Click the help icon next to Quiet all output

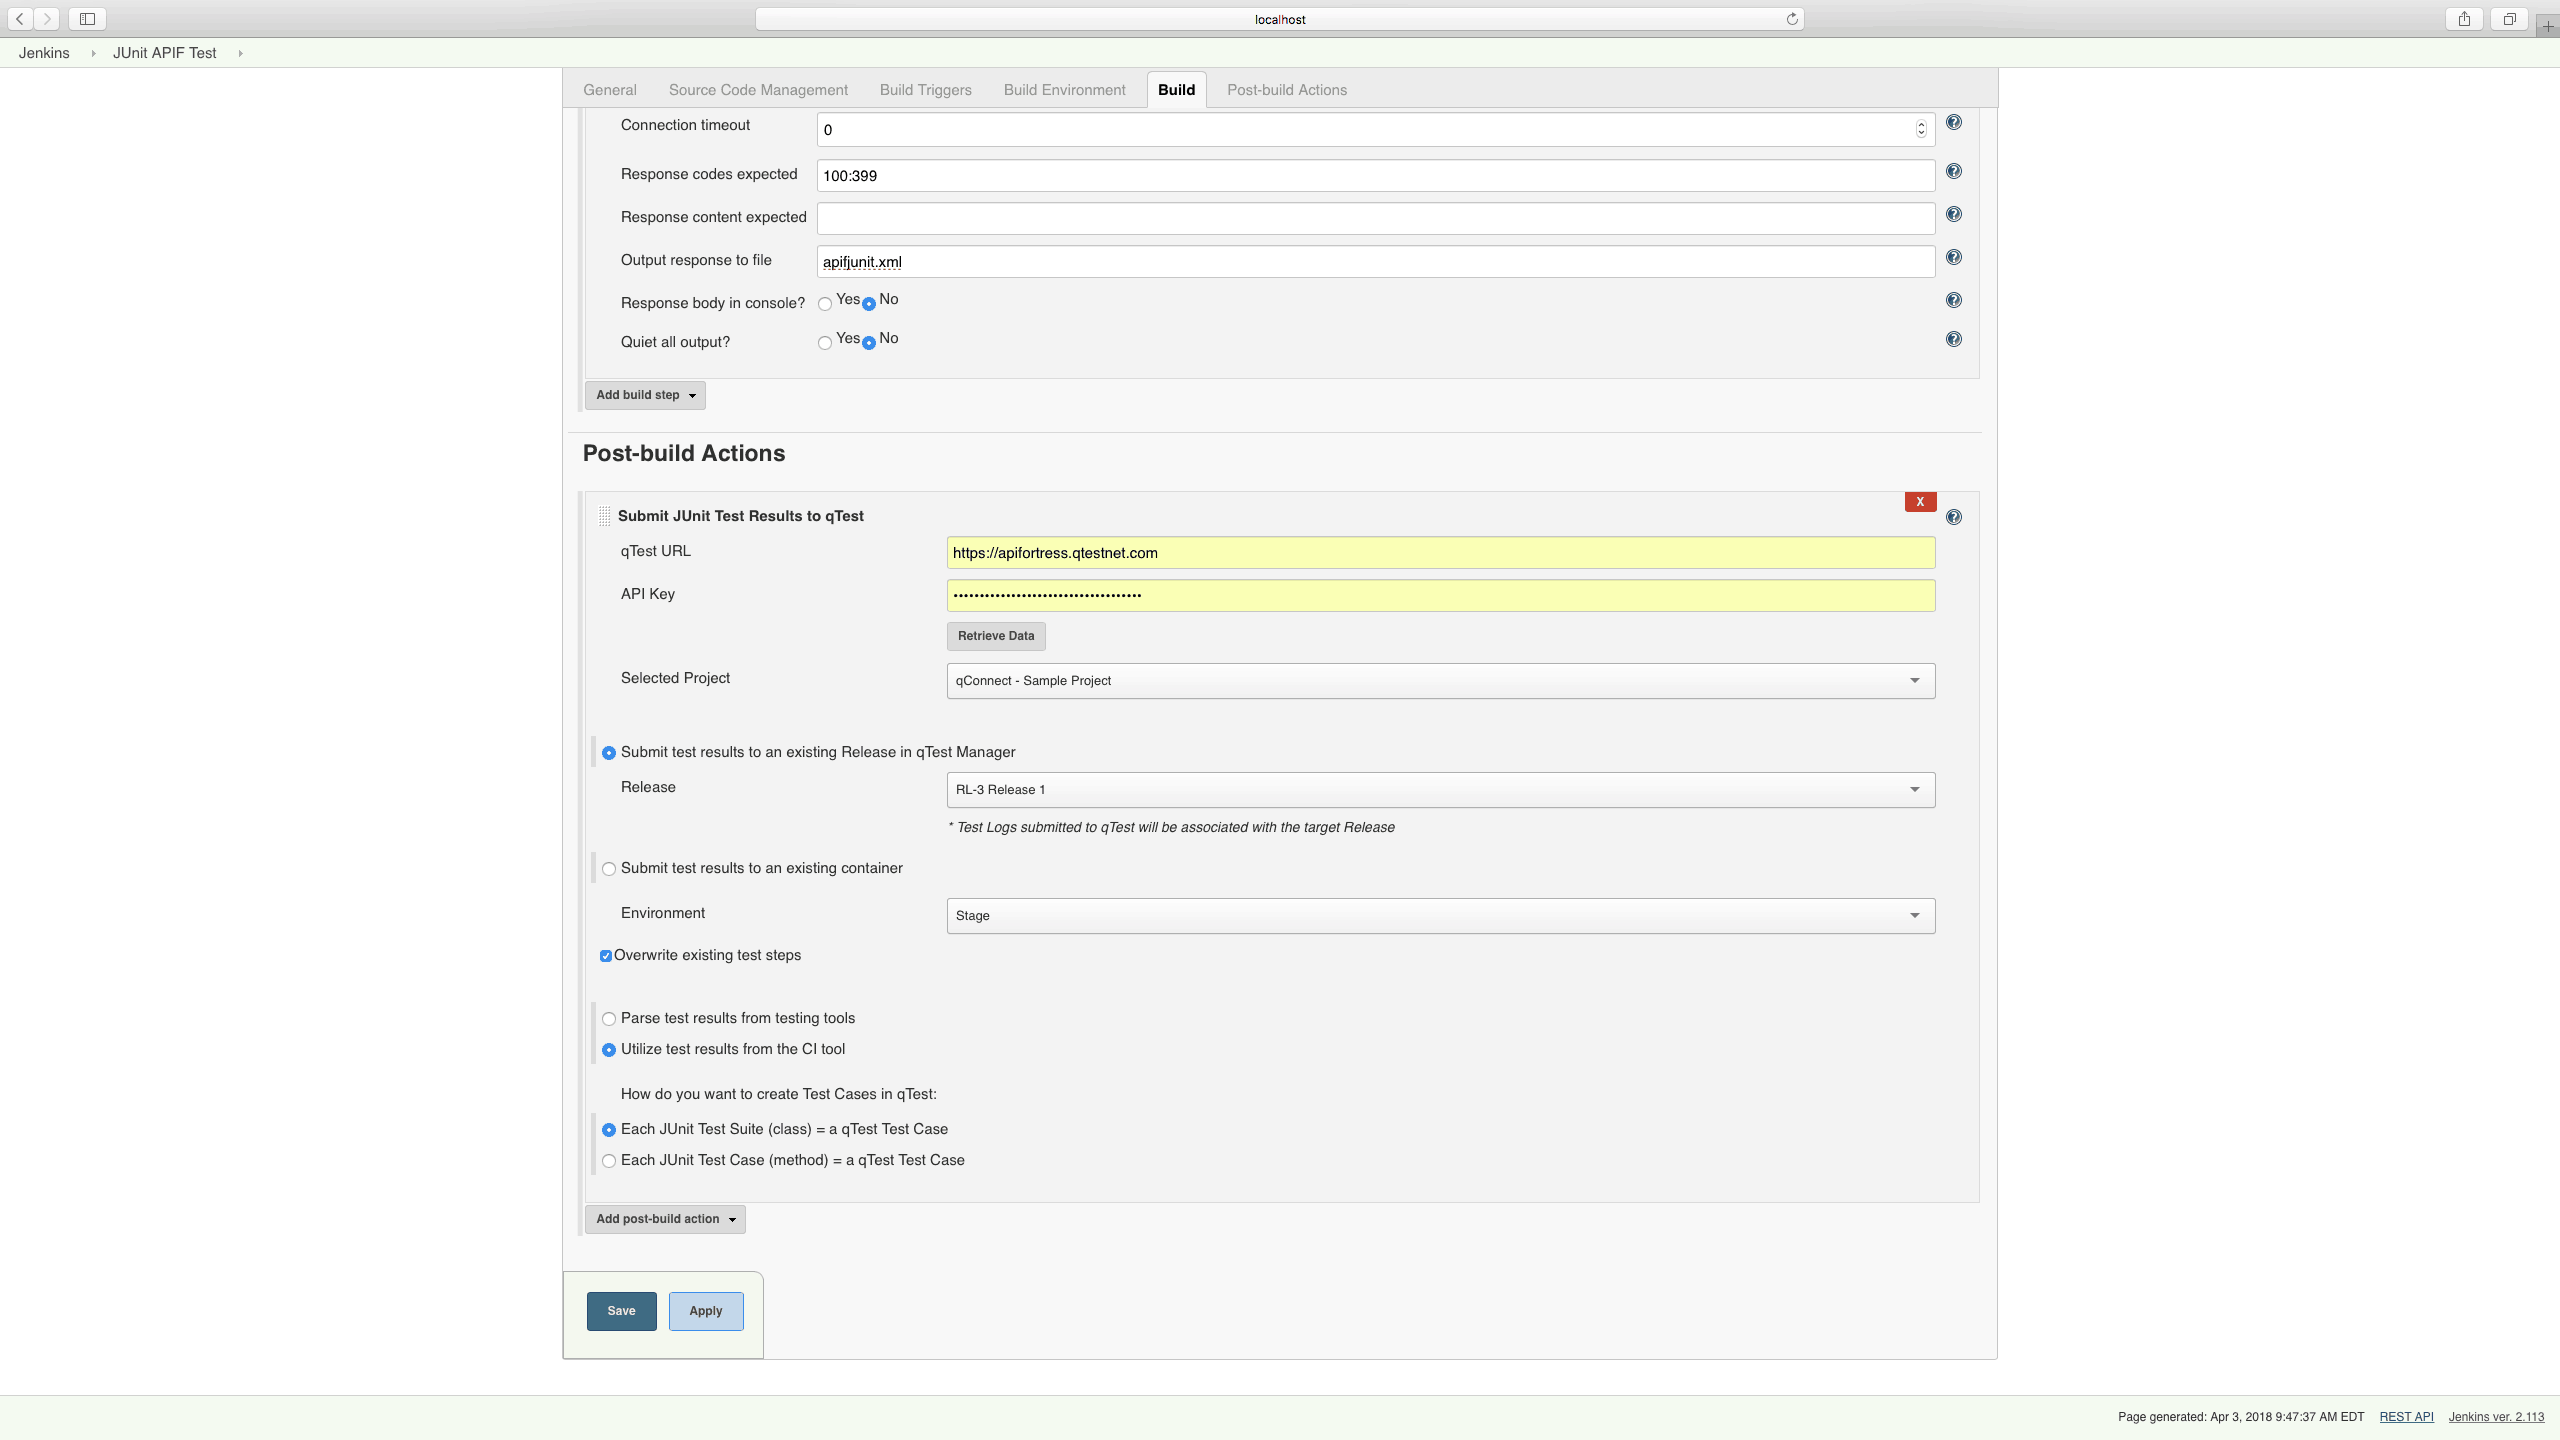(1955, 339)
